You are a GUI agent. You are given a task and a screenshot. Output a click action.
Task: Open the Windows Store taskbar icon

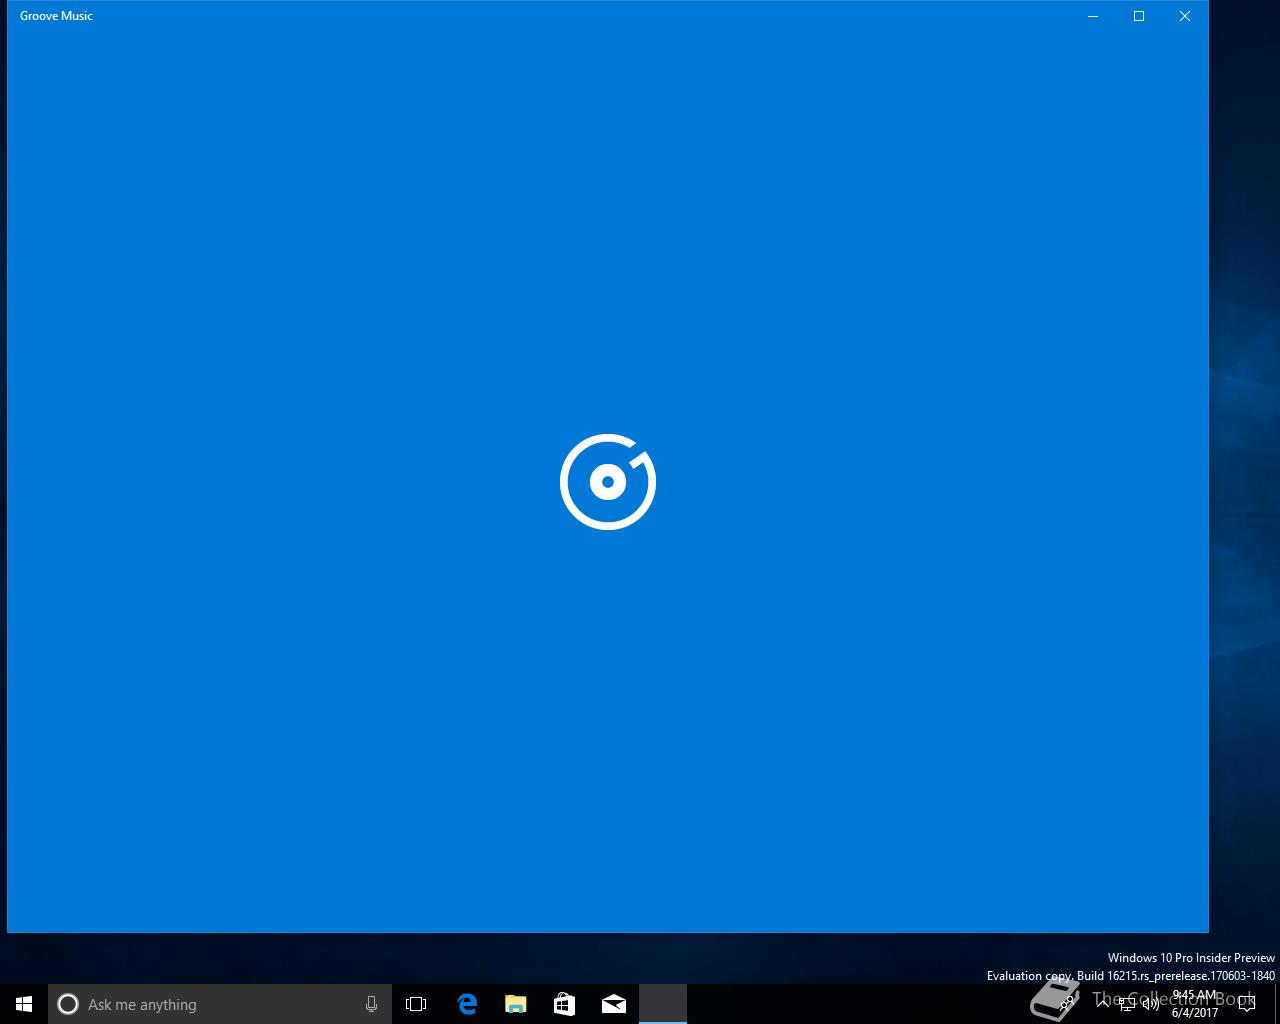click(x=564, y=1004)
